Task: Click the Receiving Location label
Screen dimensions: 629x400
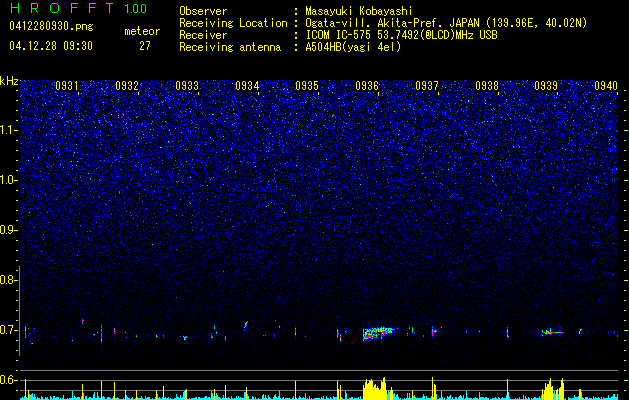Action: [x=233, y=23]
